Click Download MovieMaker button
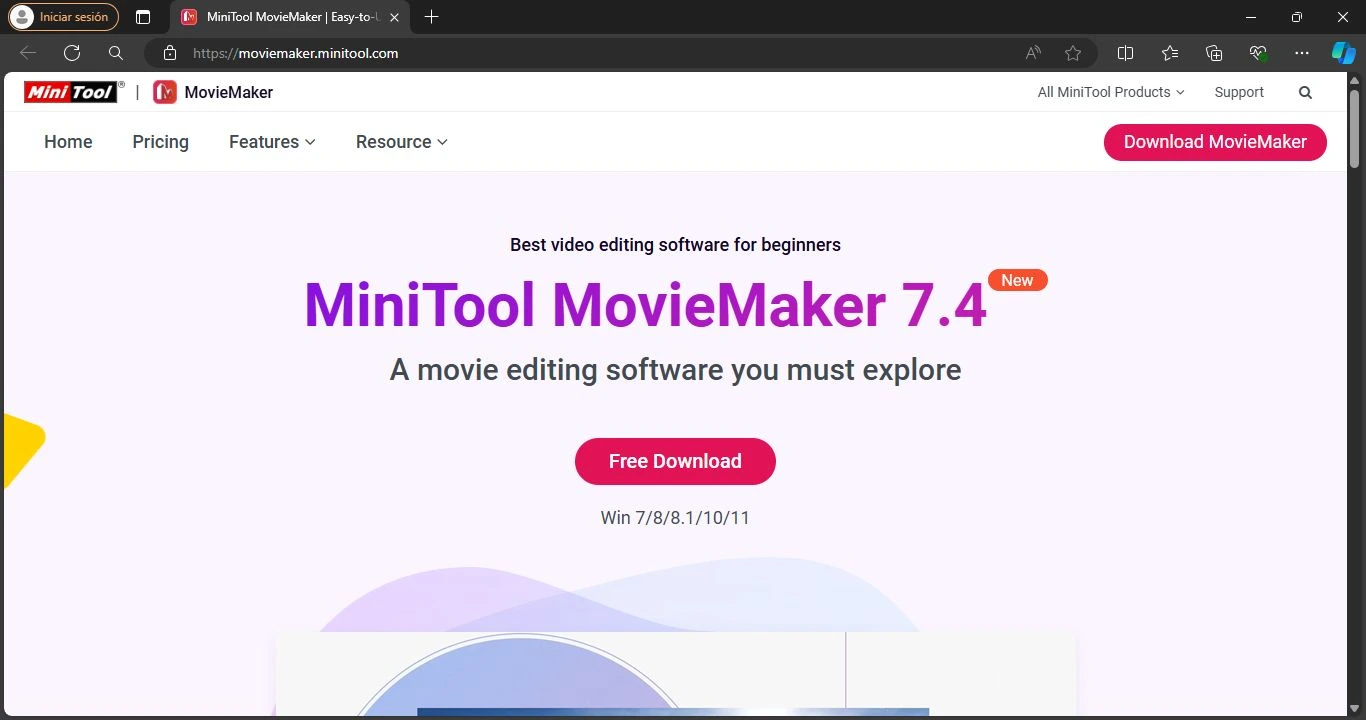 pyautogui.click(x=1215, y=142)
